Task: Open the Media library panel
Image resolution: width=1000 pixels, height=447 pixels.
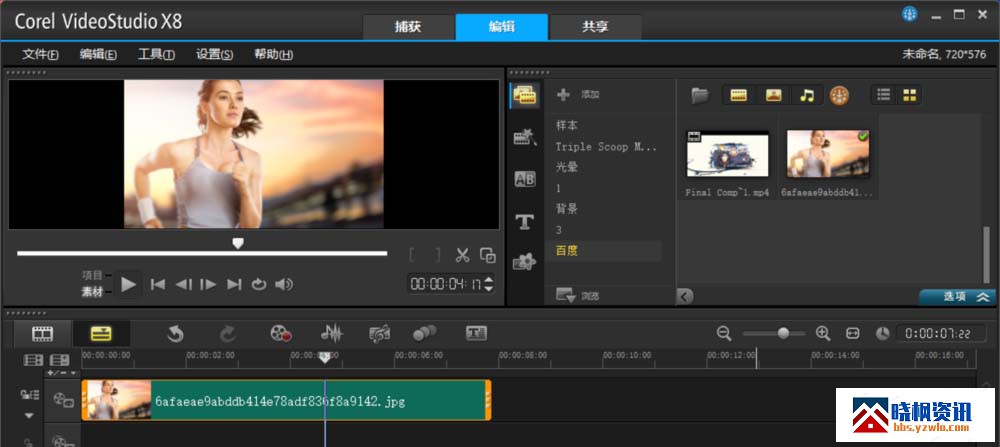Action: pyautogui.click(x=526, y=96)
